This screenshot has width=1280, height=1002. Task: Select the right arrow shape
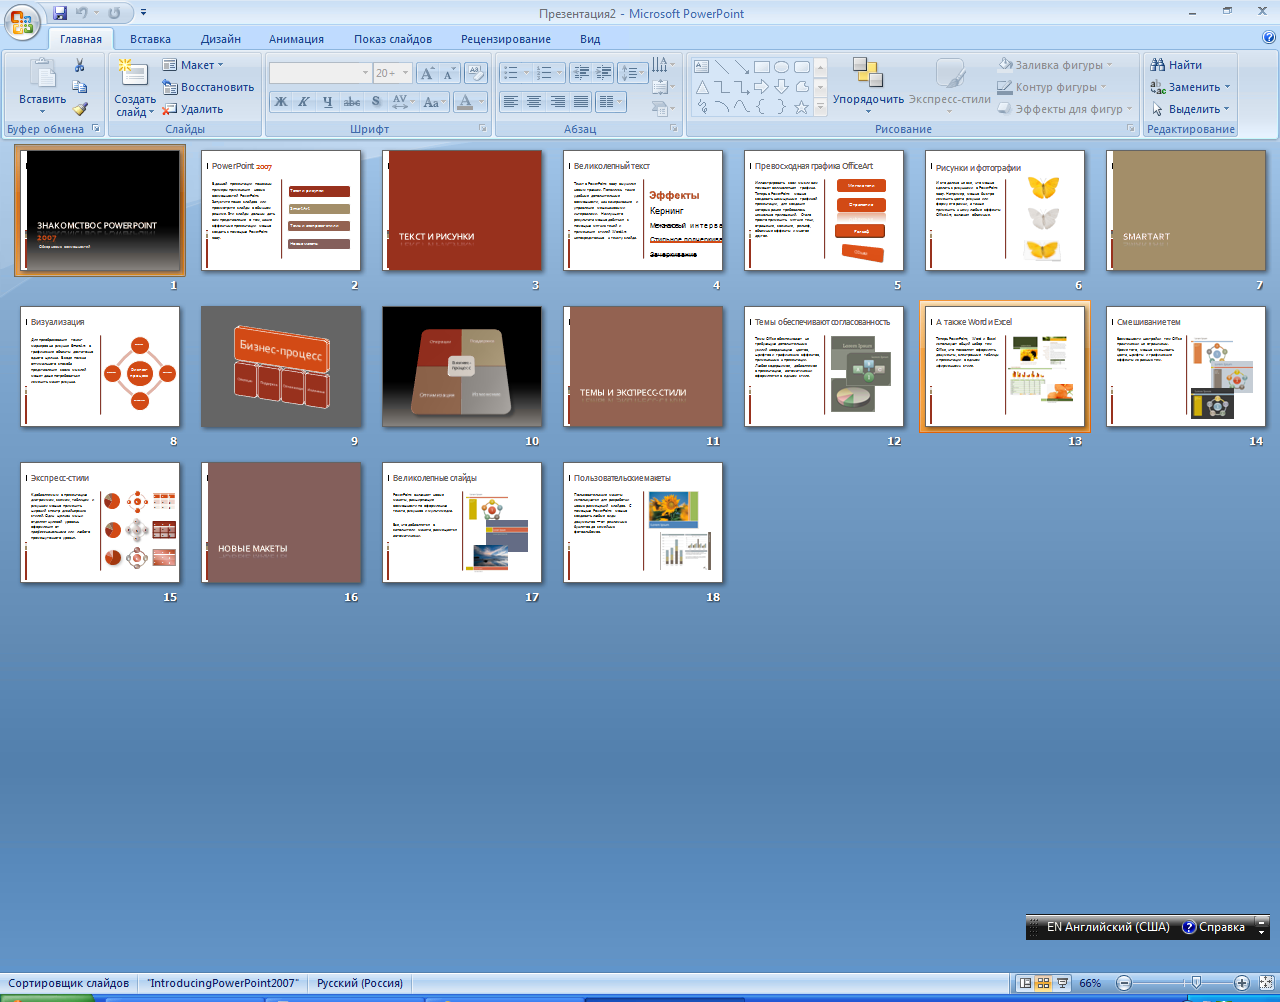761,87
